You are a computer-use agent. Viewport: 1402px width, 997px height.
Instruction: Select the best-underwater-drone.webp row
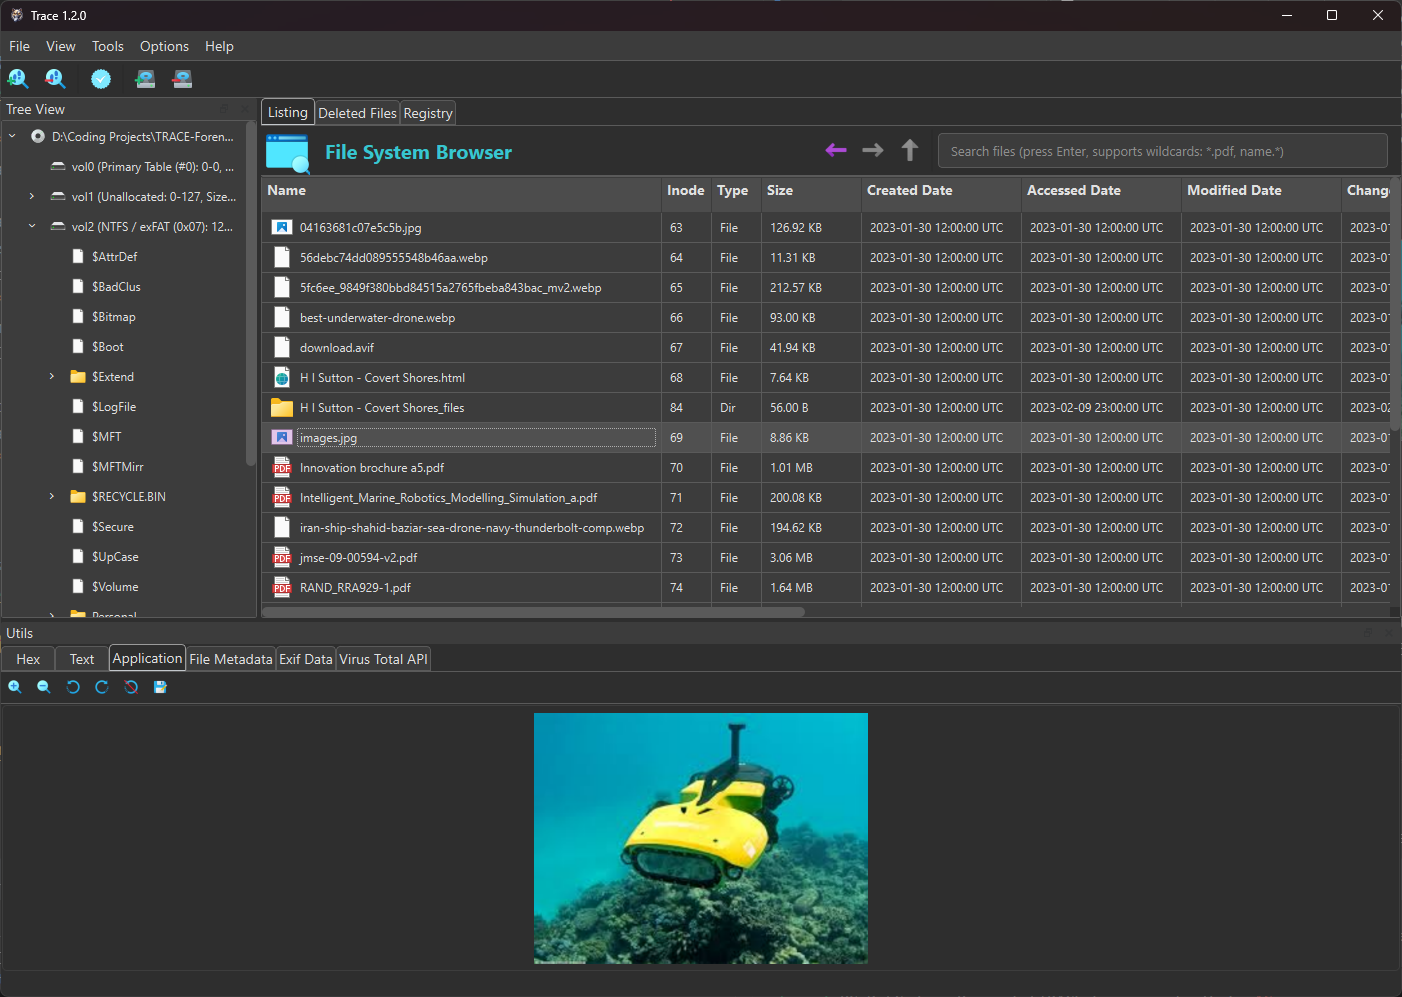826,318
